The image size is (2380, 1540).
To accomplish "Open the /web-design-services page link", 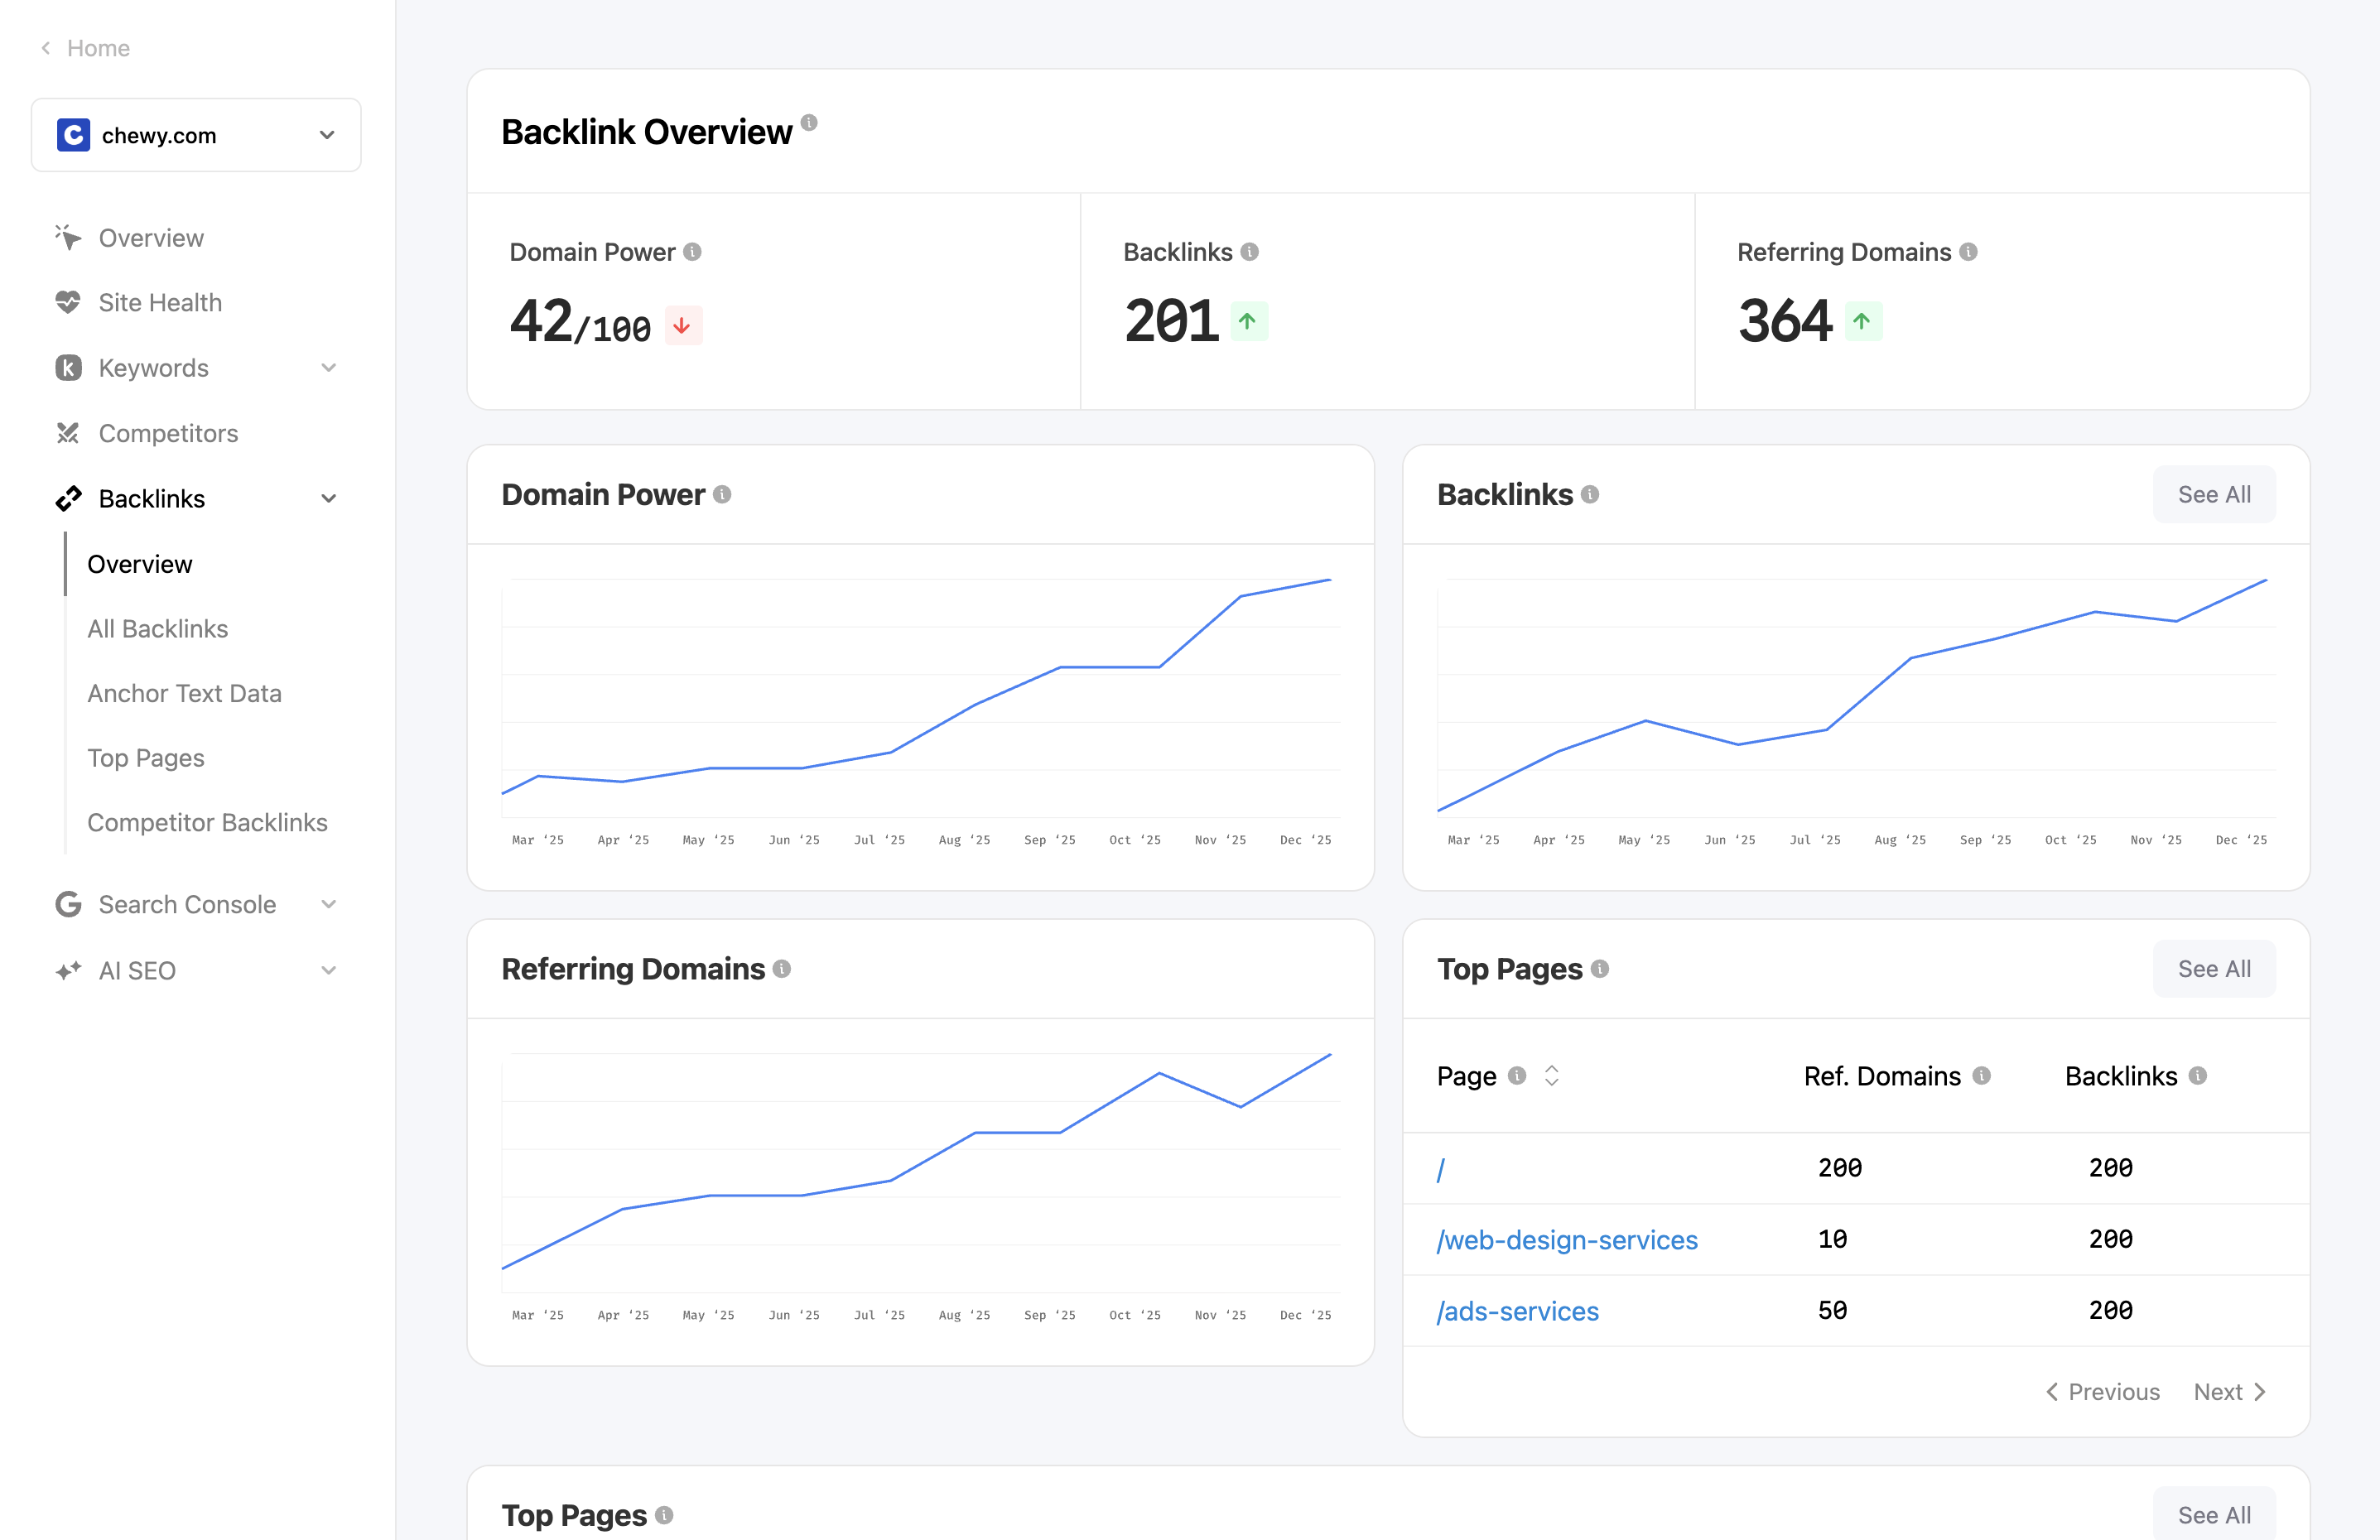I will tap(1566, 1240).
